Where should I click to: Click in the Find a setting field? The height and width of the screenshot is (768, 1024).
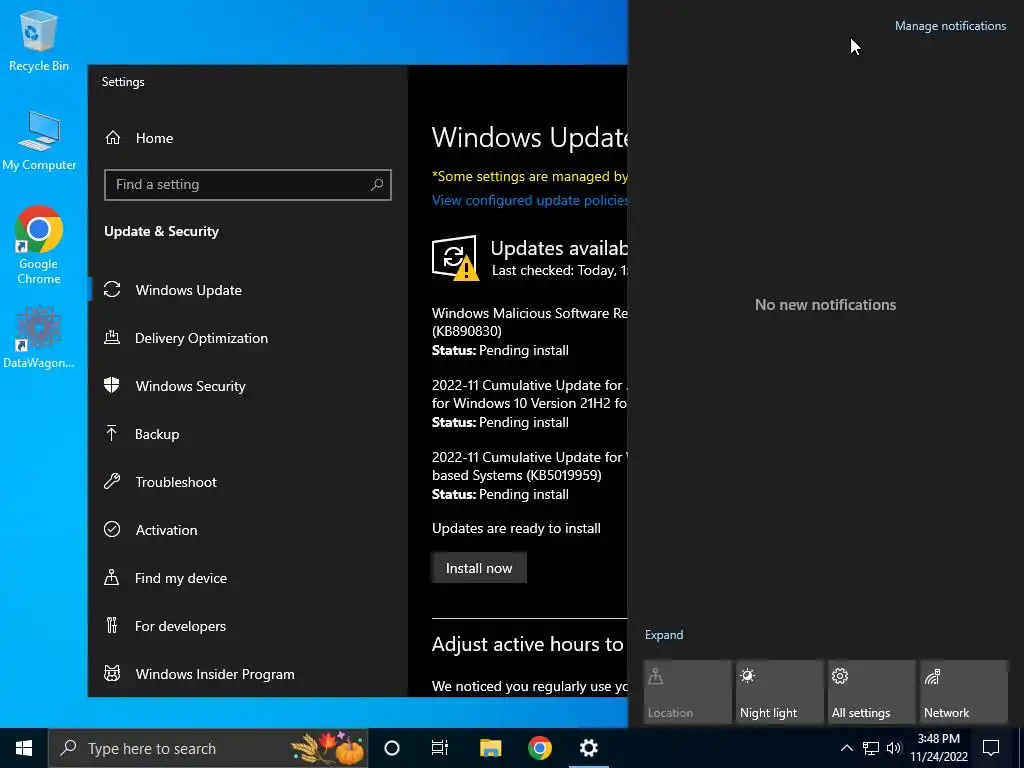(248, 185)
